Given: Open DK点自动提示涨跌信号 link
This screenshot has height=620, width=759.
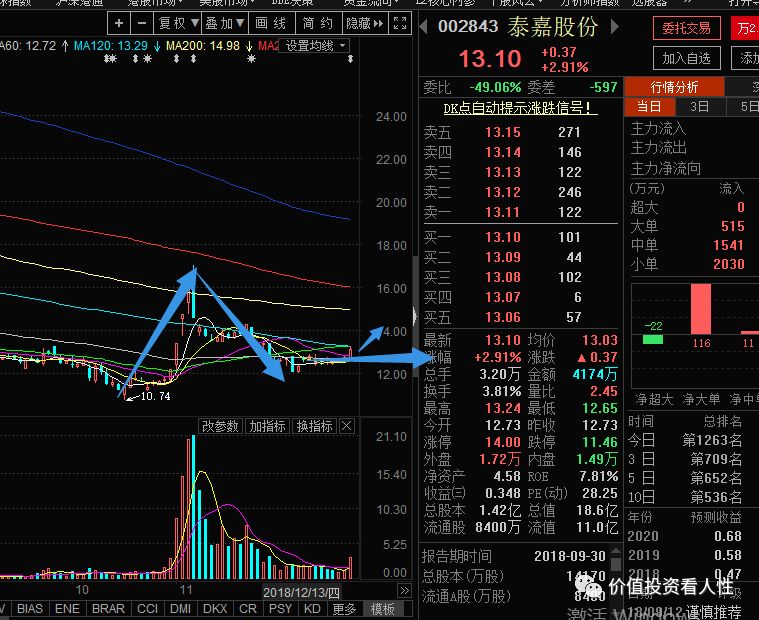Looking at the screenshot, I should pos(520,108).
